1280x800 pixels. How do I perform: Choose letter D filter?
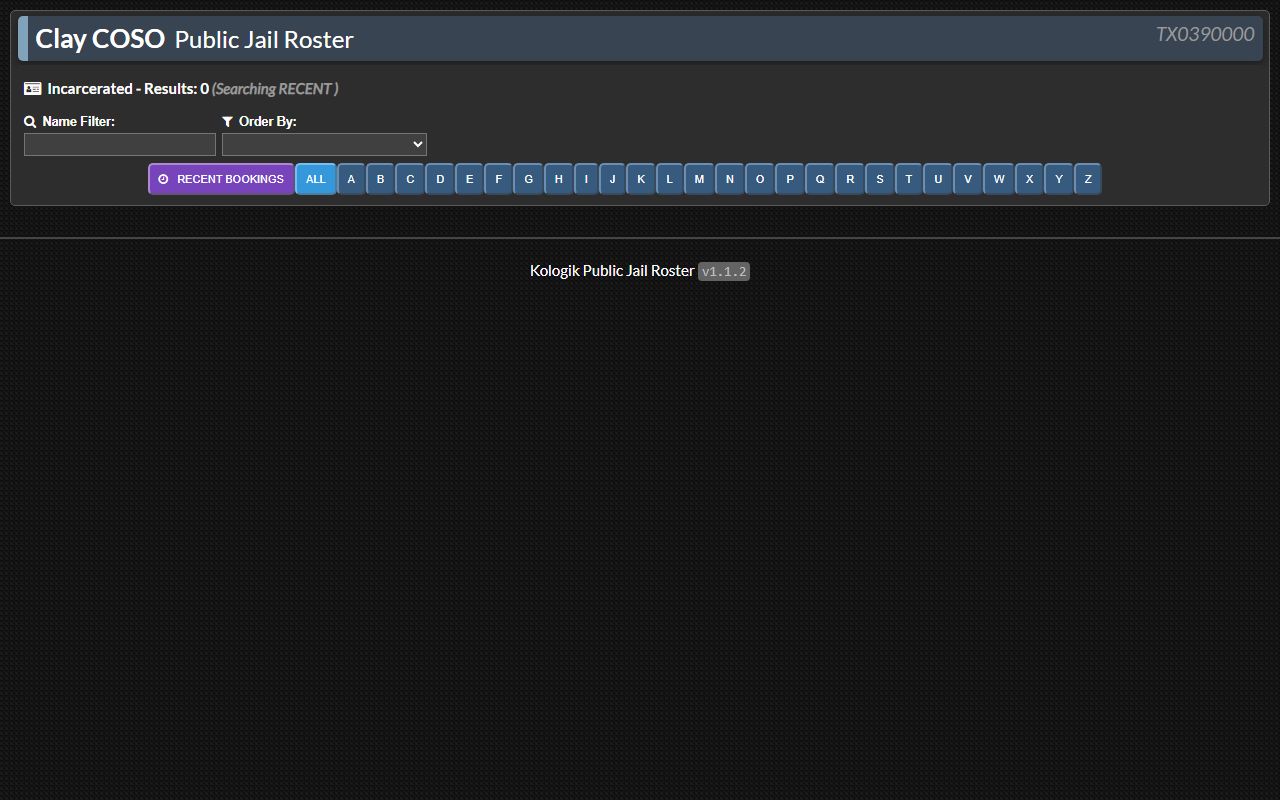pyautogui.click(x=440, y=179)
